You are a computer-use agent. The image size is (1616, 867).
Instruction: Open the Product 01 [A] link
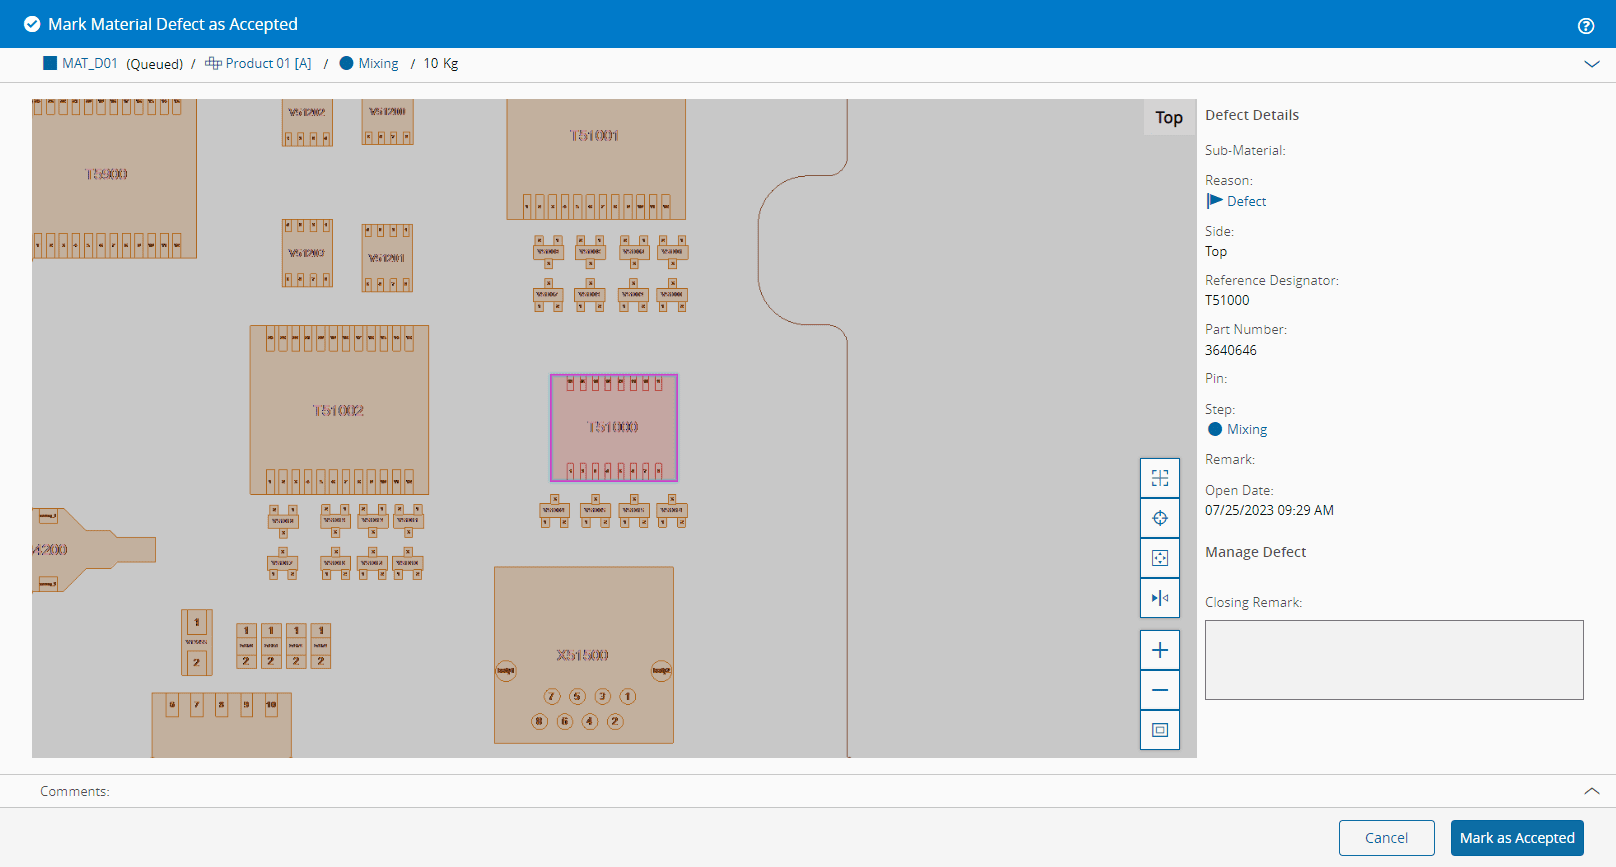[x=268, y=63]
